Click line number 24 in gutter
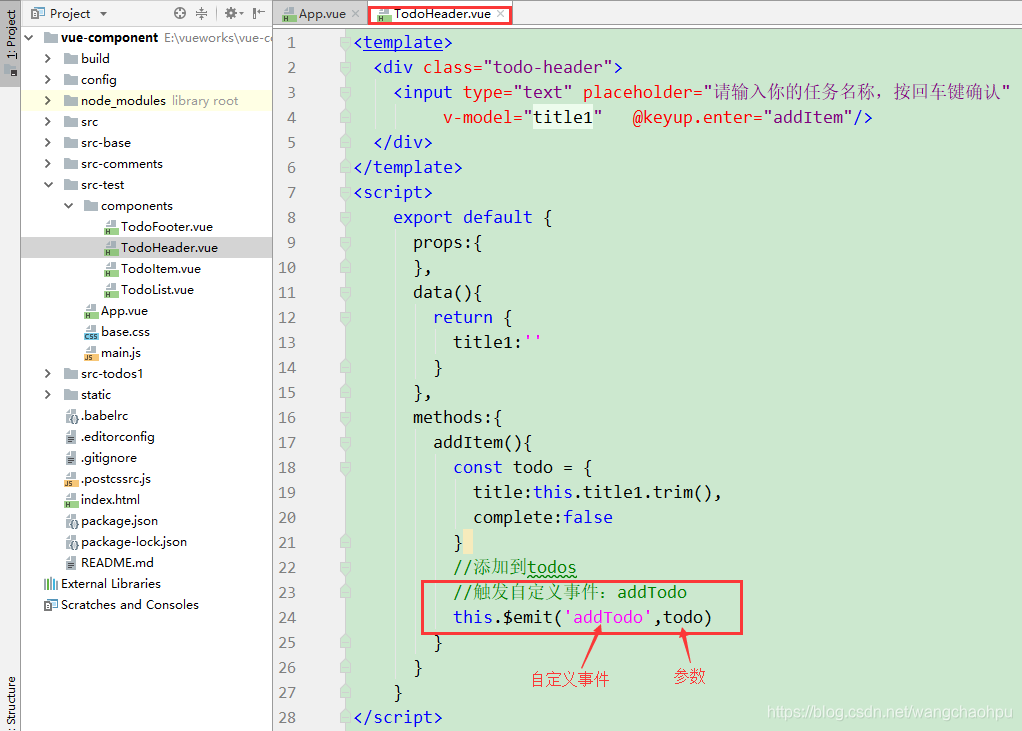 287,618
